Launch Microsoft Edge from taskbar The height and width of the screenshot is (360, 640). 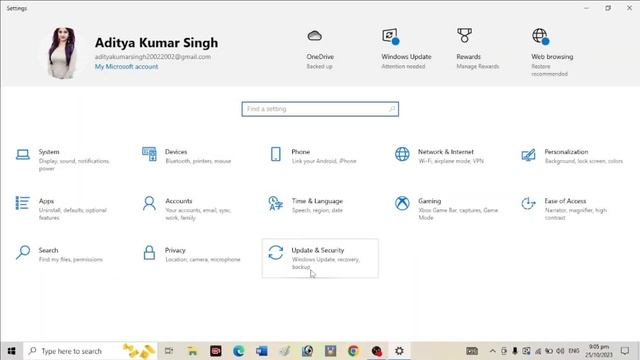[x=238, y=351]
